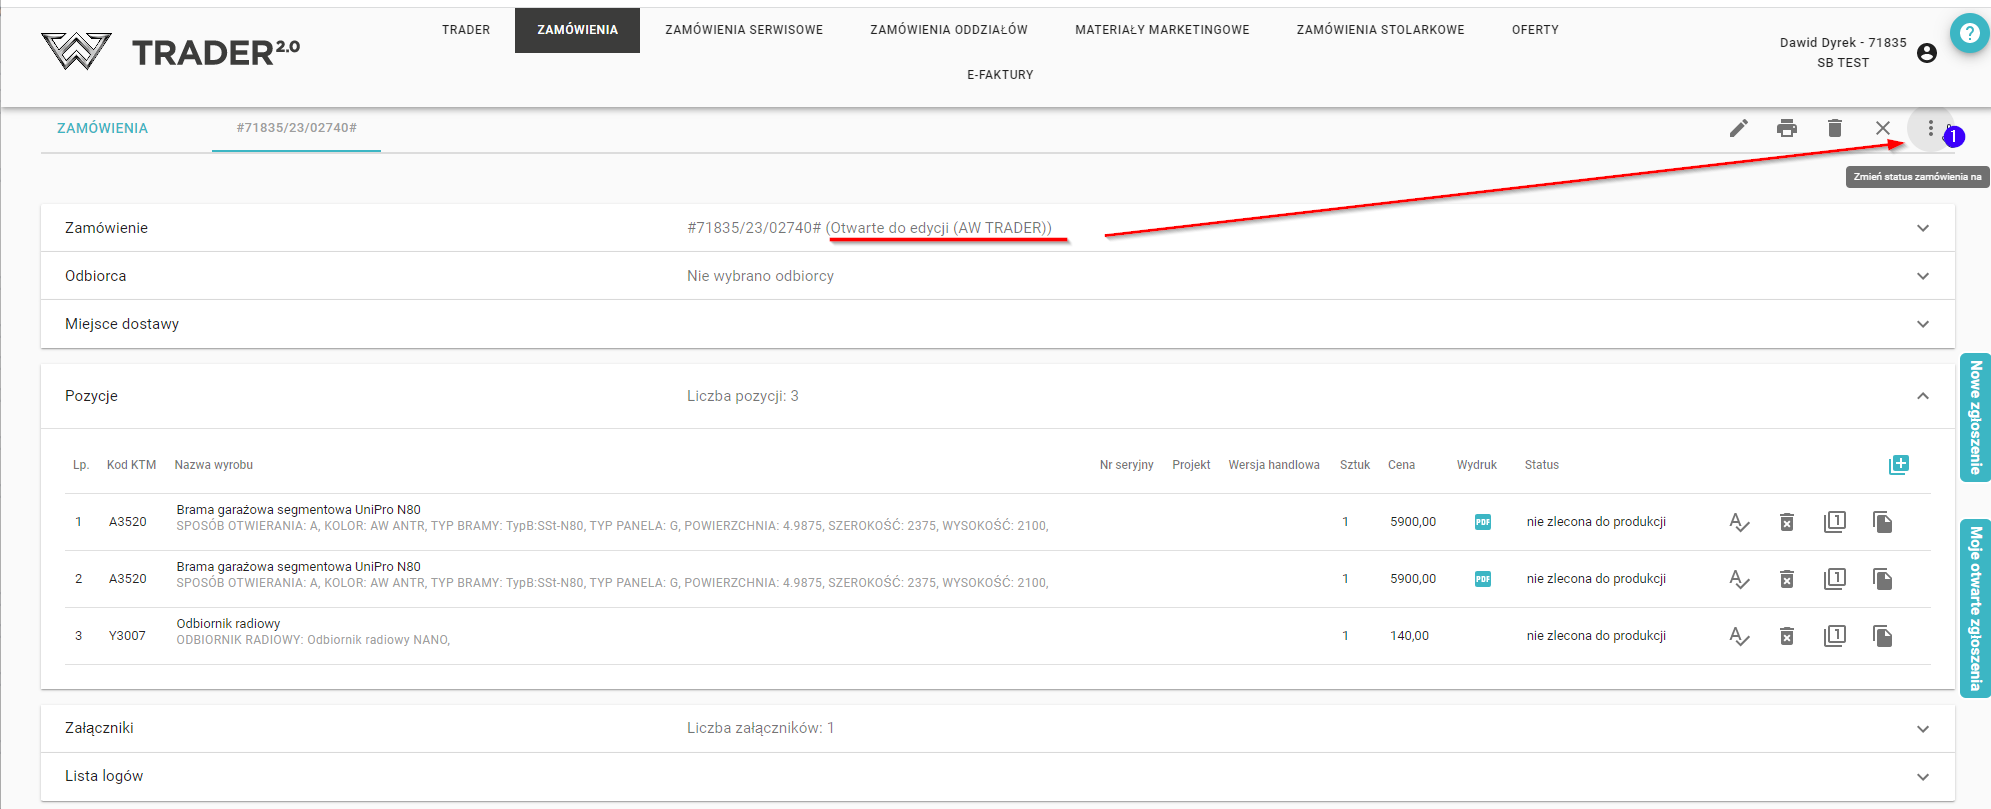Go to E-Faktury menu item
Screen dimensions: 1991x809
click(x=1000, y=75)
